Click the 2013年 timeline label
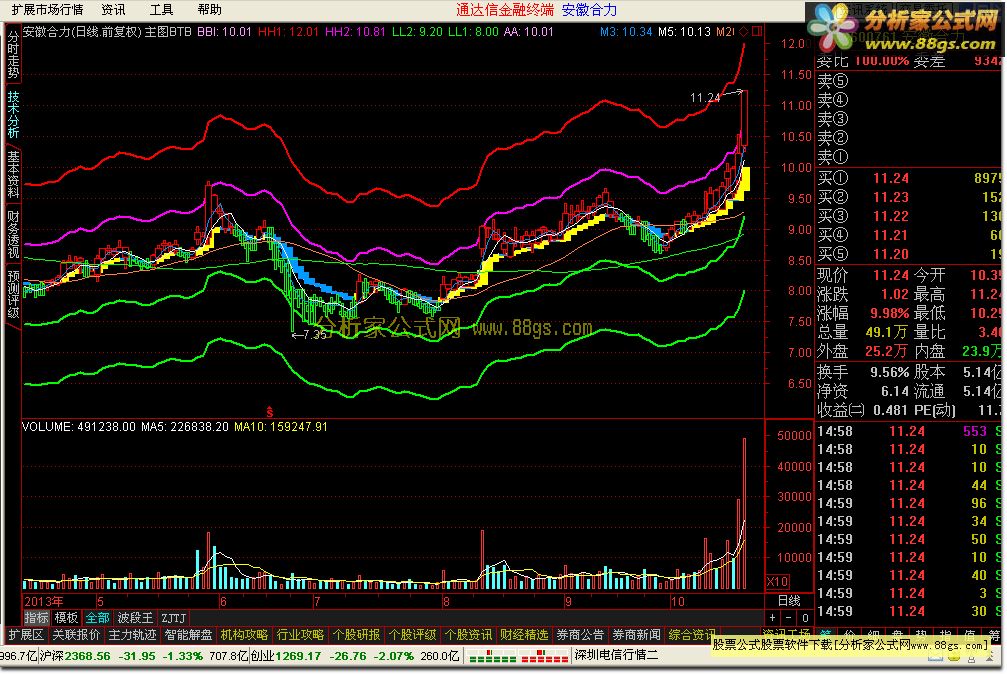This screenshot has width=1007, height=674. [44, 601]
